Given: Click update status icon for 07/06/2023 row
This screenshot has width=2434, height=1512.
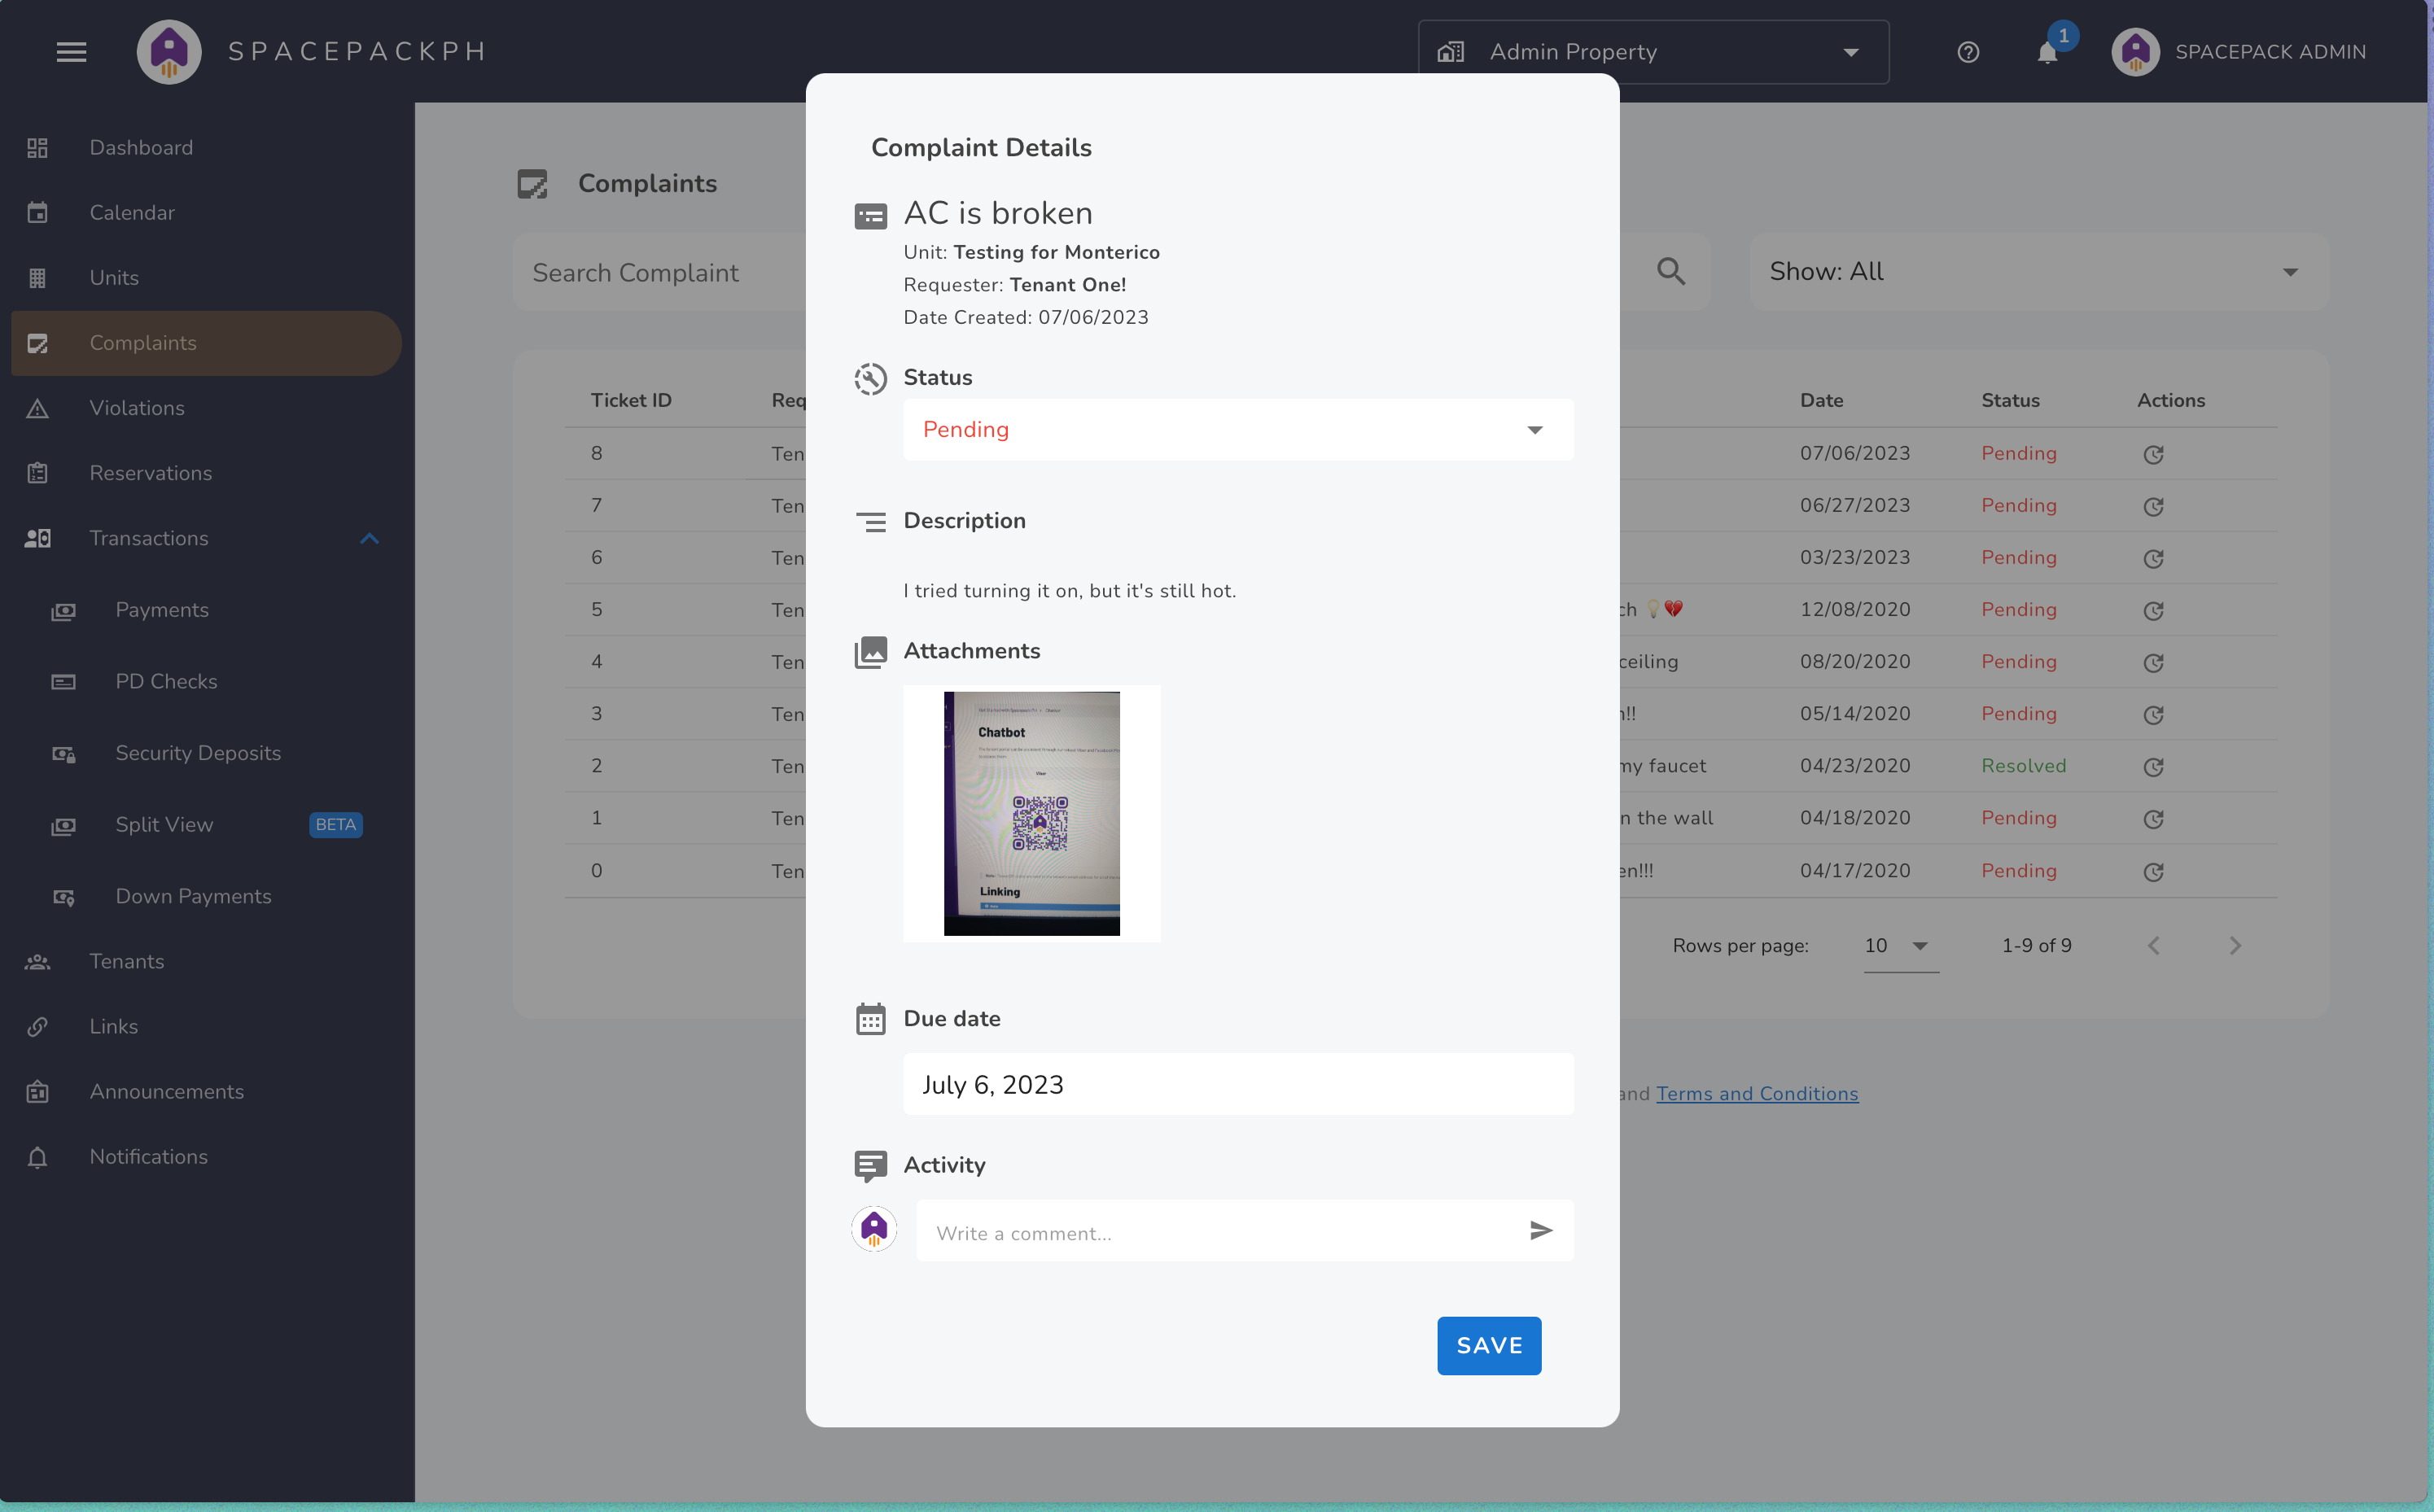Looking at the screenshot, I should [x=2153, y=455].
